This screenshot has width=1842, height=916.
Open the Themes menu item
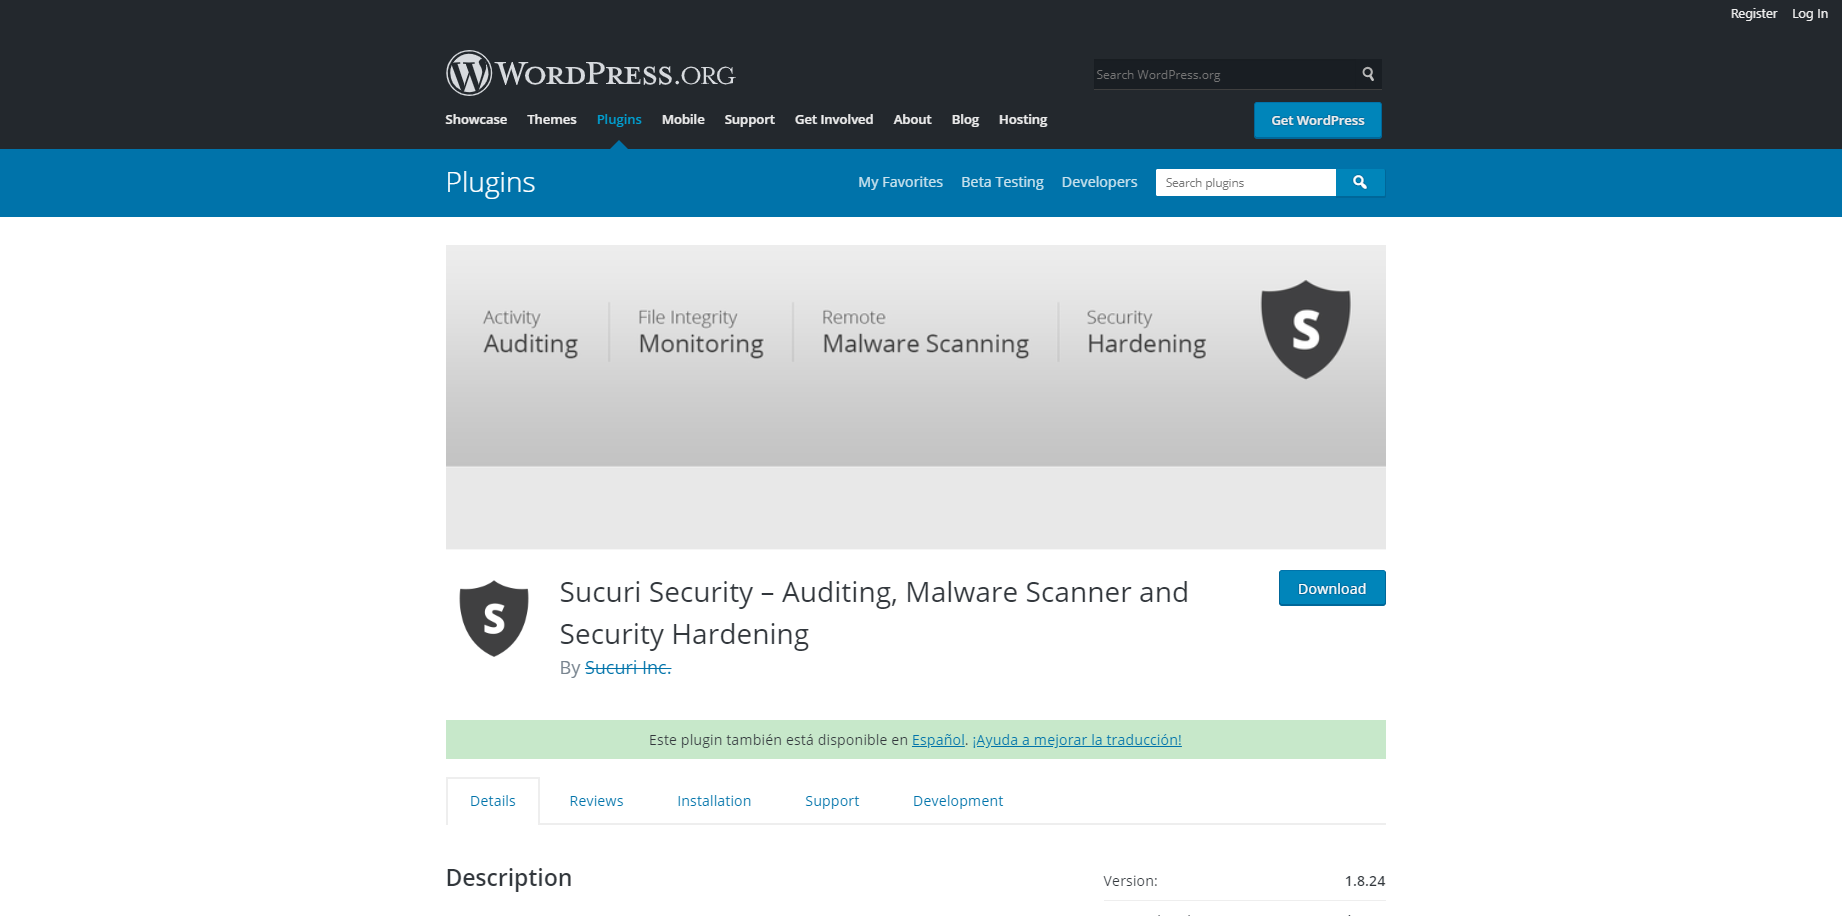[552, 119]
